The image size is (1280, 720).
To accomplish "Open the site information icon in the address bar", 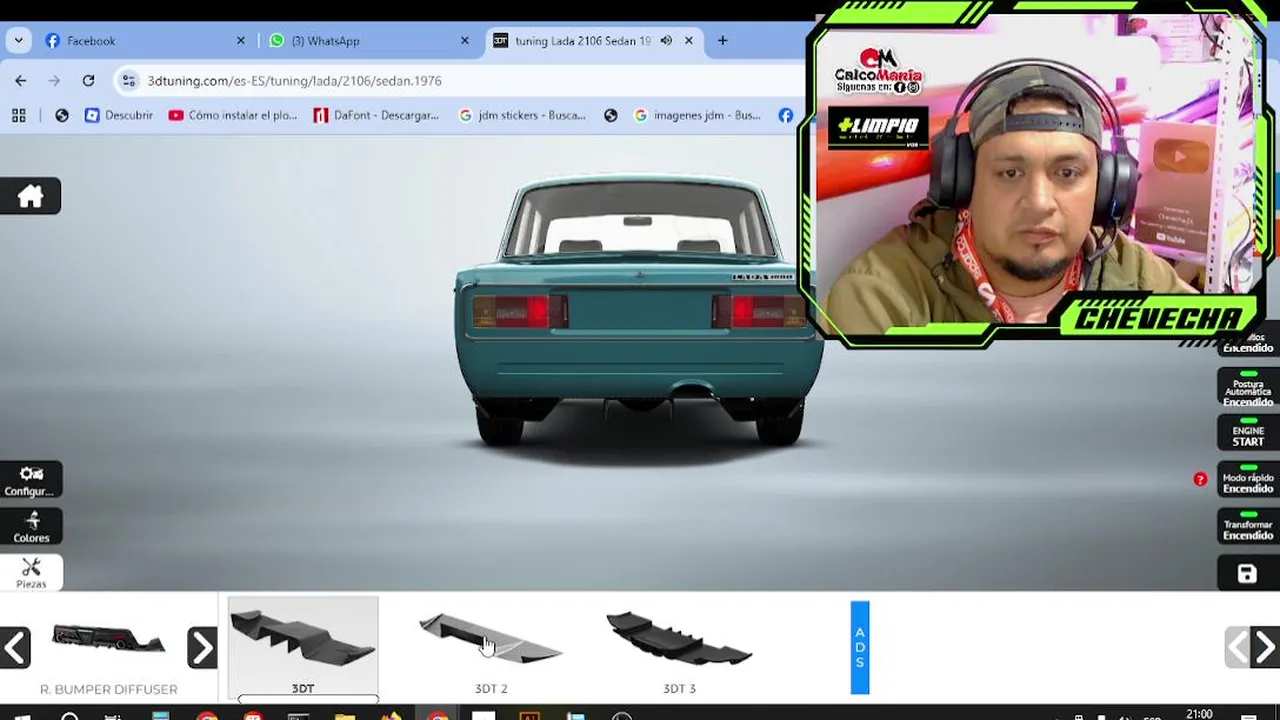I will tap(128, 81).
